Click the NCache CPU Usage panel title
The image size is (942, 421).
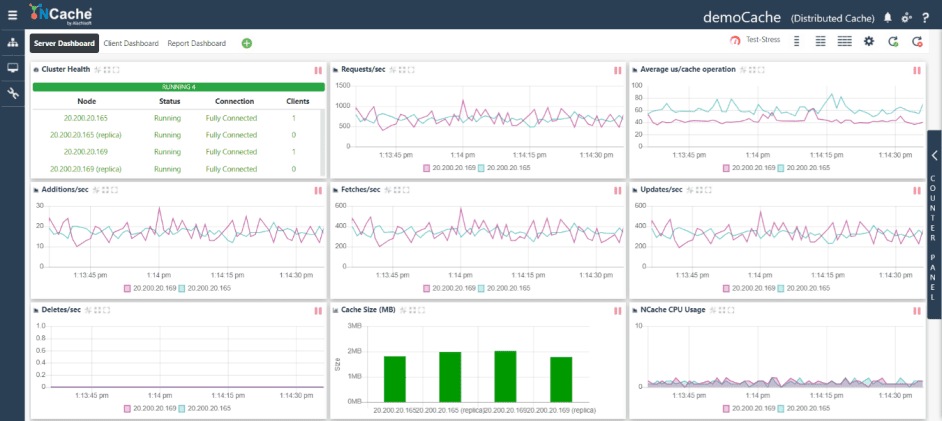[x=673, y=310]
